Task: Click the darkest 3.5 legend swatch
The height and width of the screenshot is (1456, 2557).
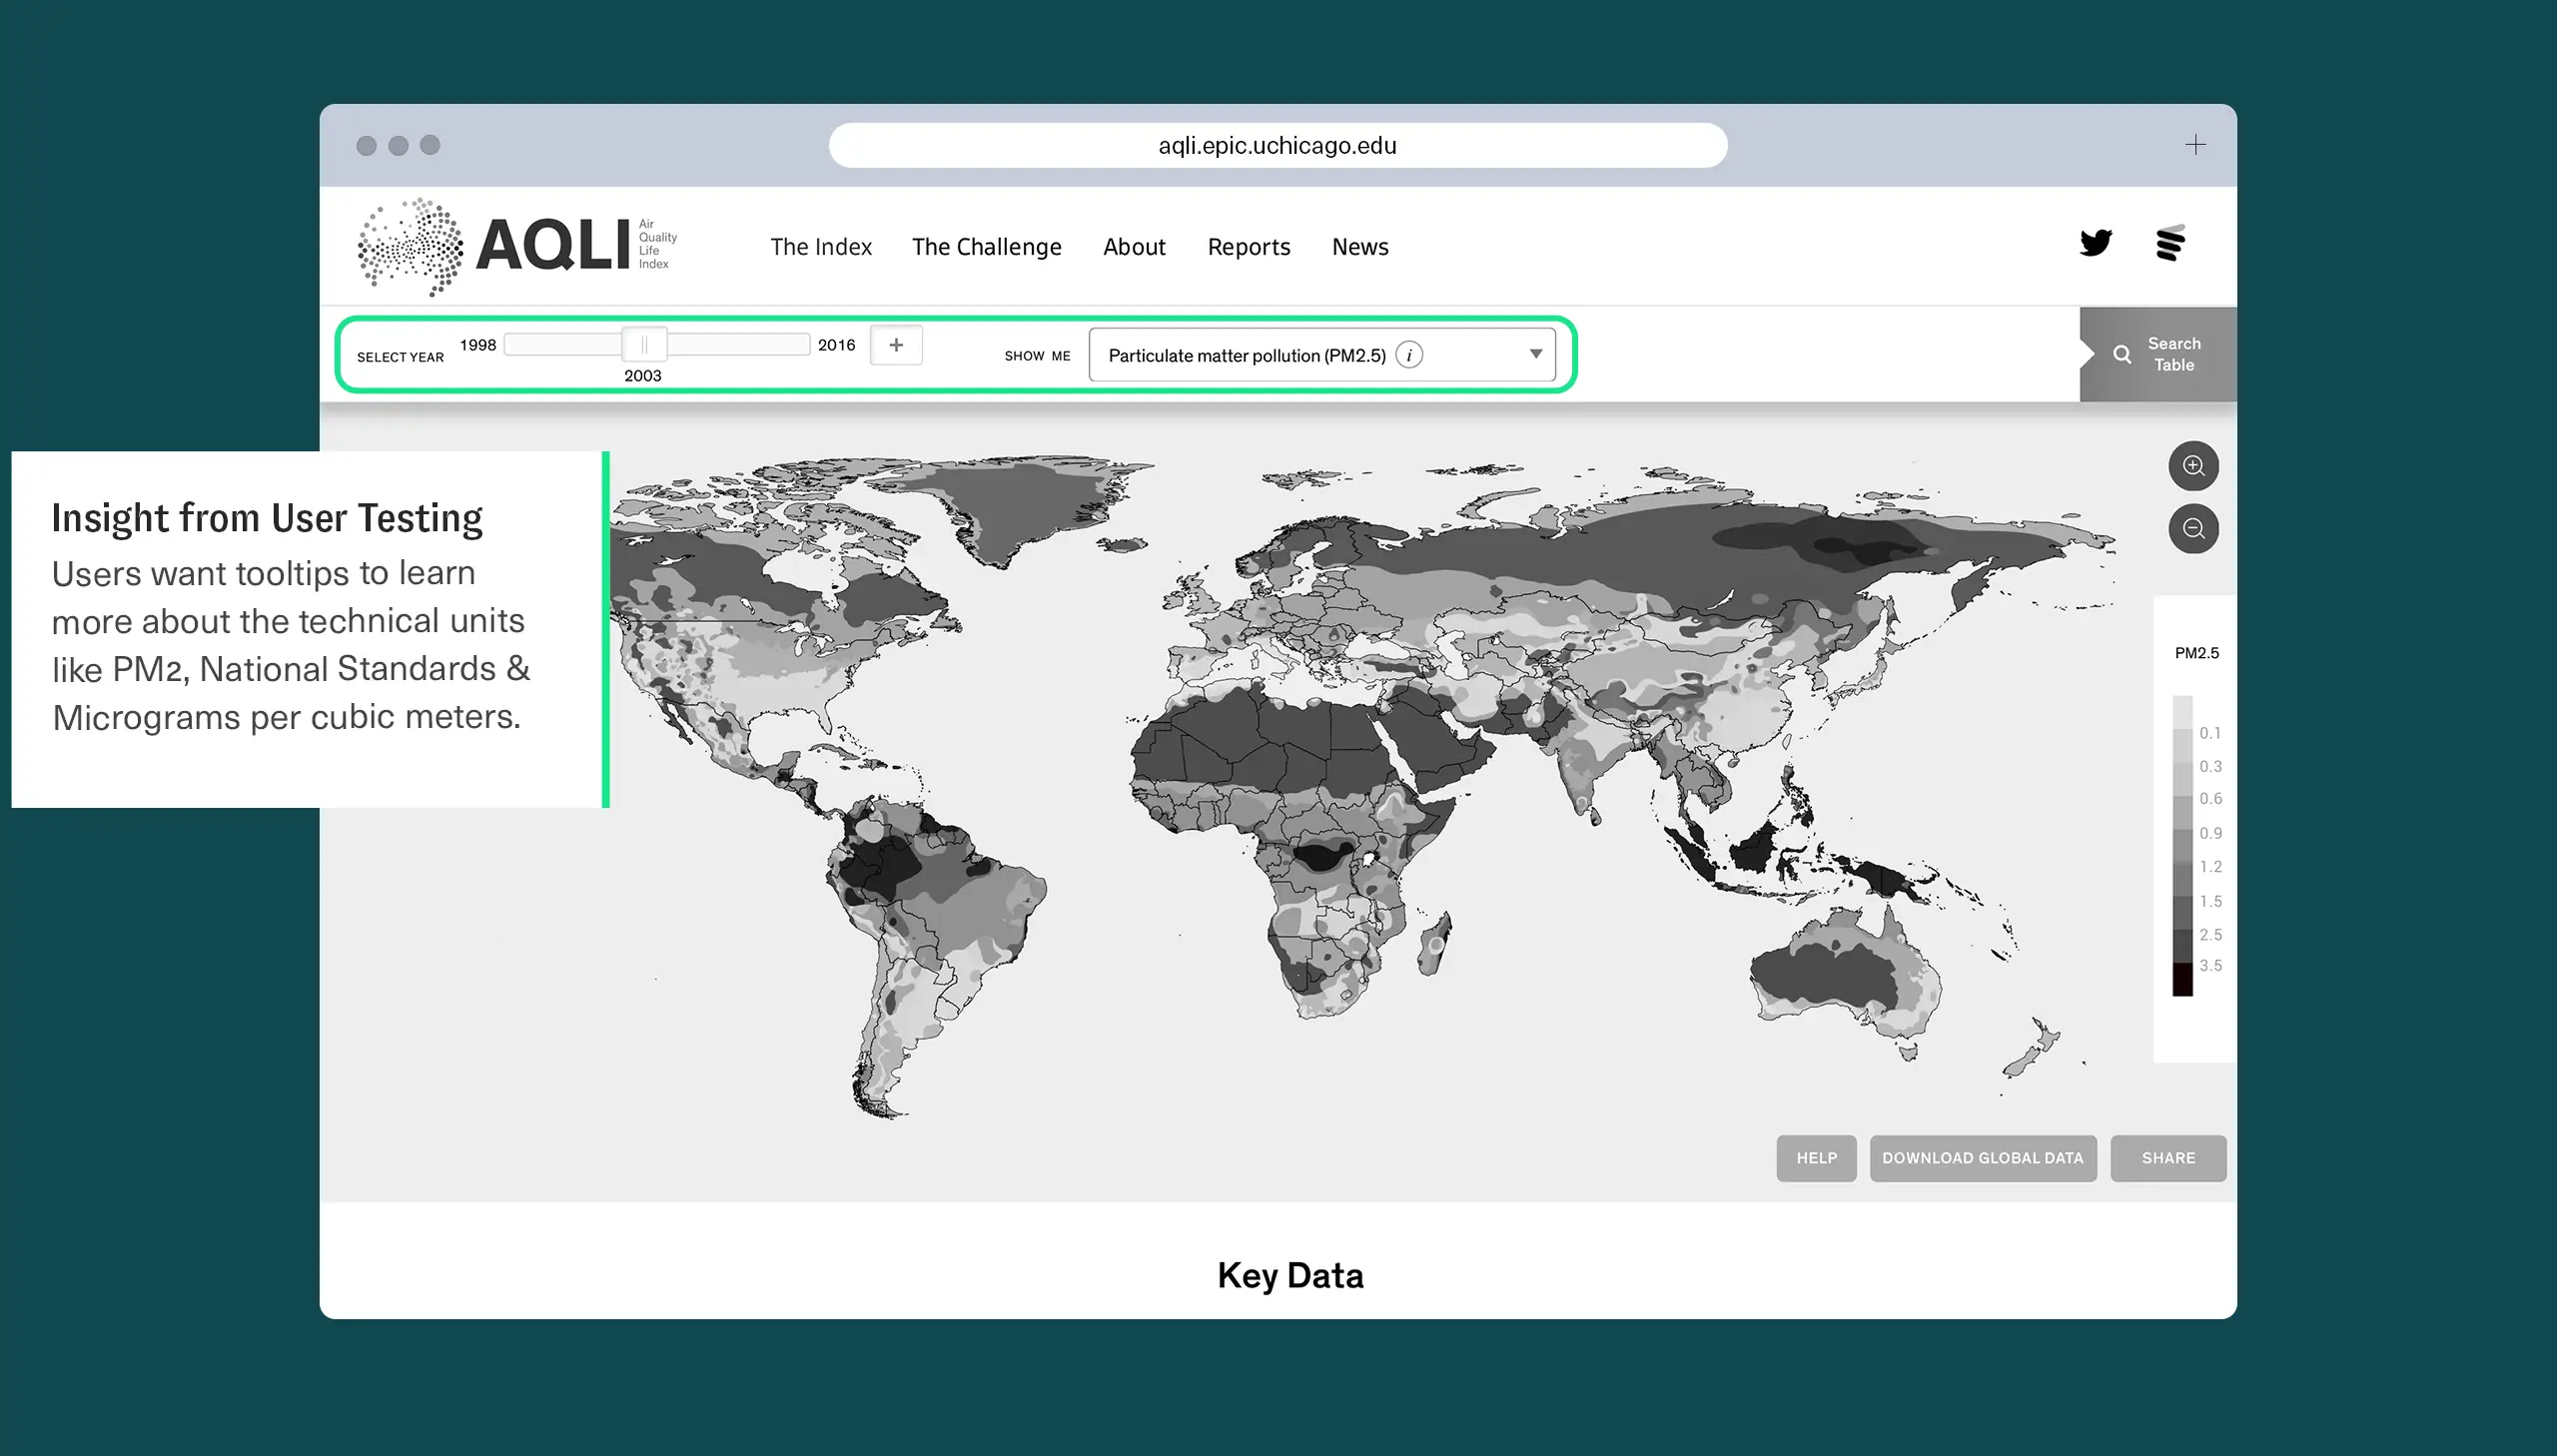Action: click(x=2182, y=978)
